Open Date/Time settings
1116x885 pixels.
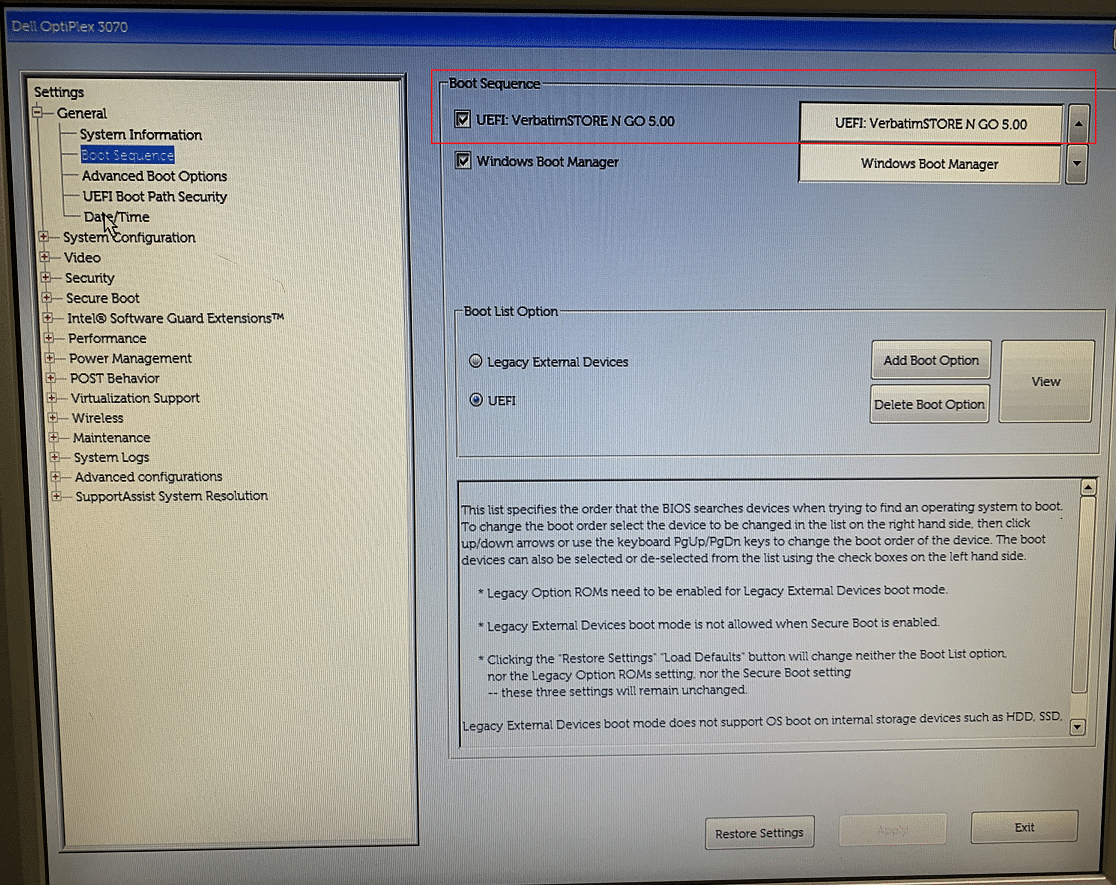(117, 217)
